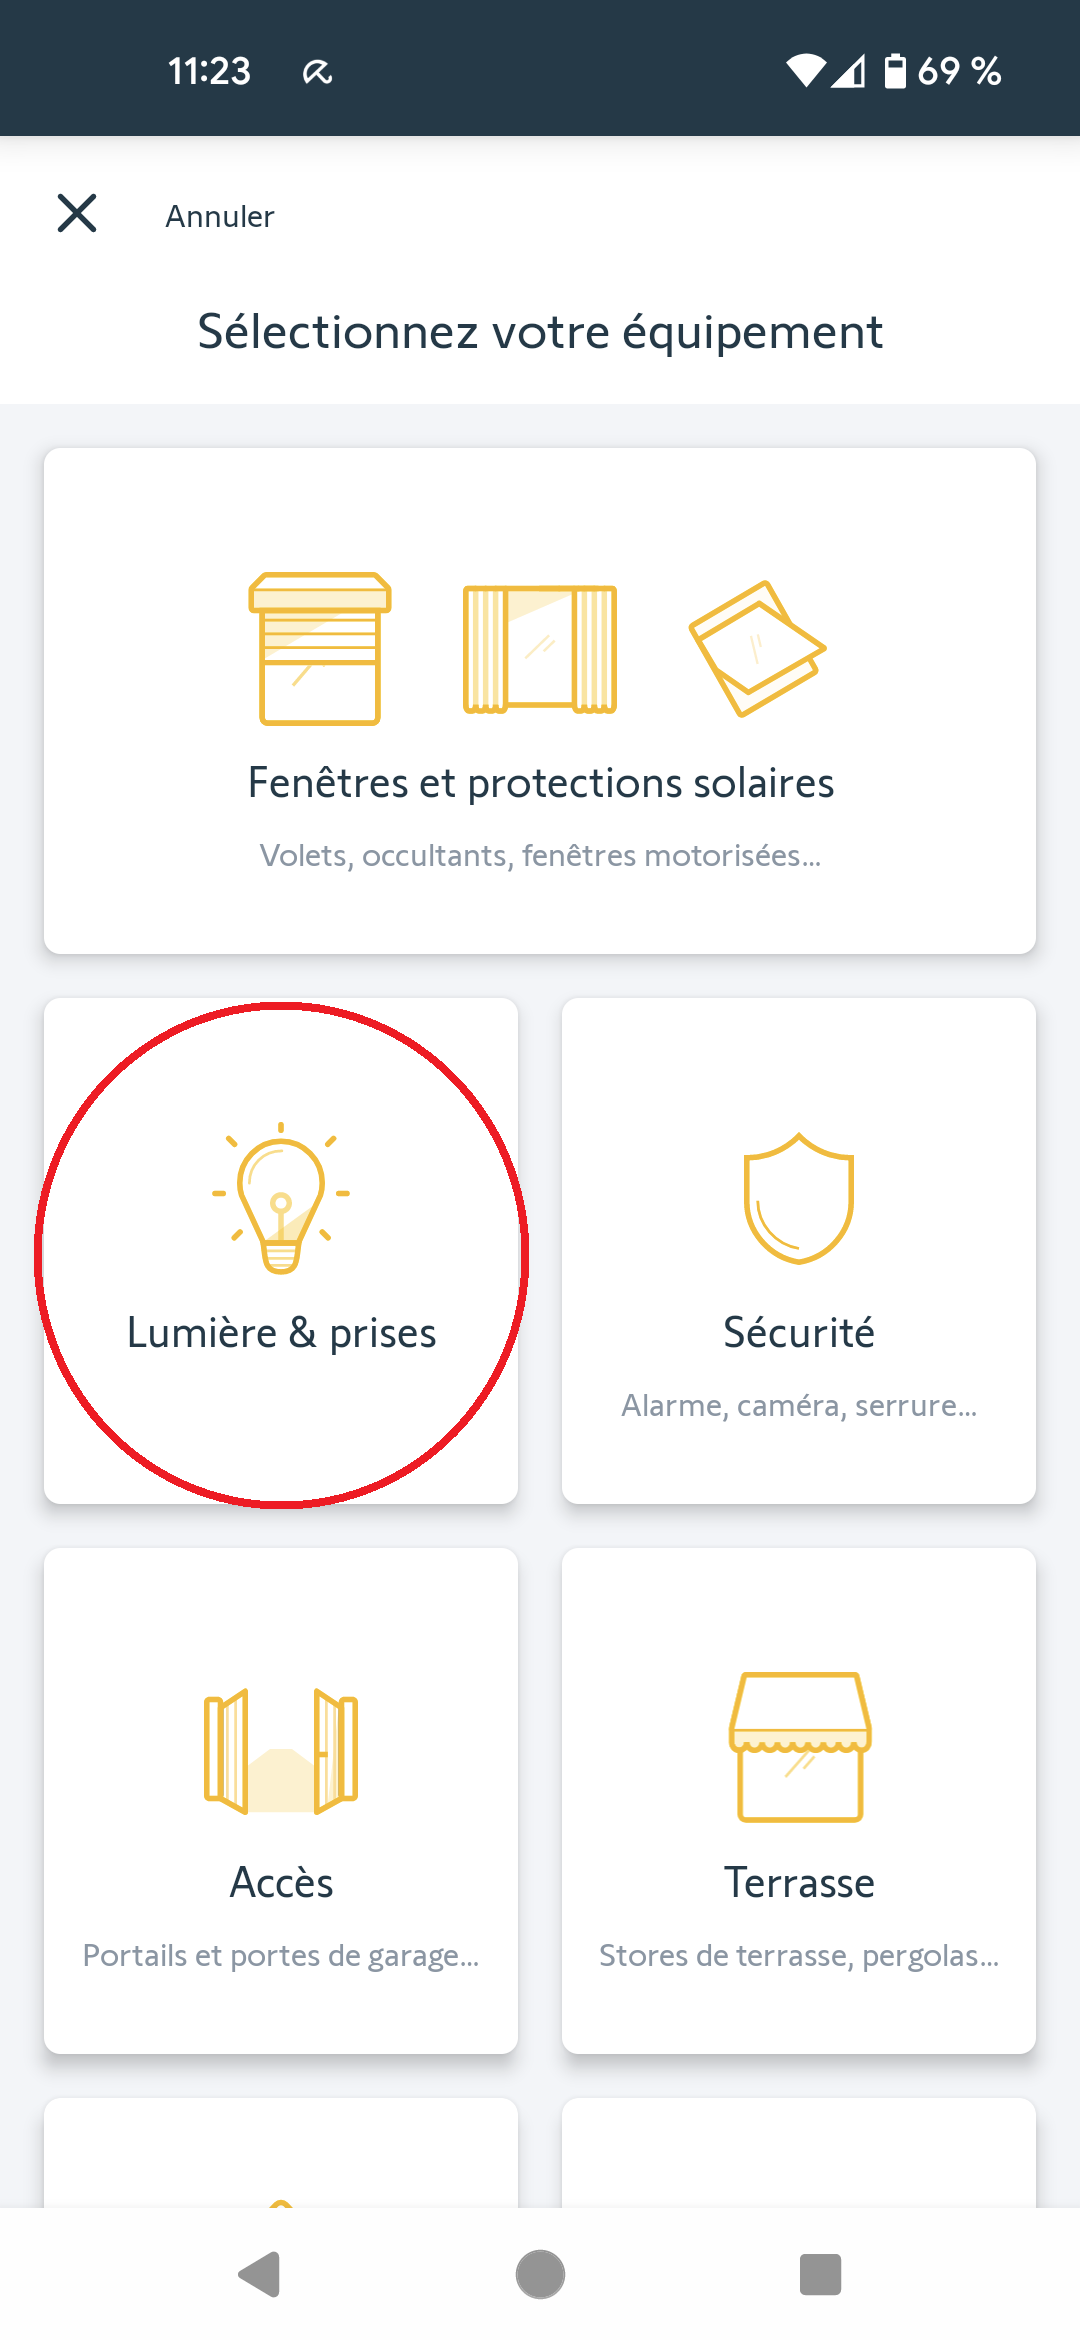Image resolution: width=1080 pixels, height=2340 pixels.
Task: Tap the Annuler cancel link
Action: tap(219, 216)
